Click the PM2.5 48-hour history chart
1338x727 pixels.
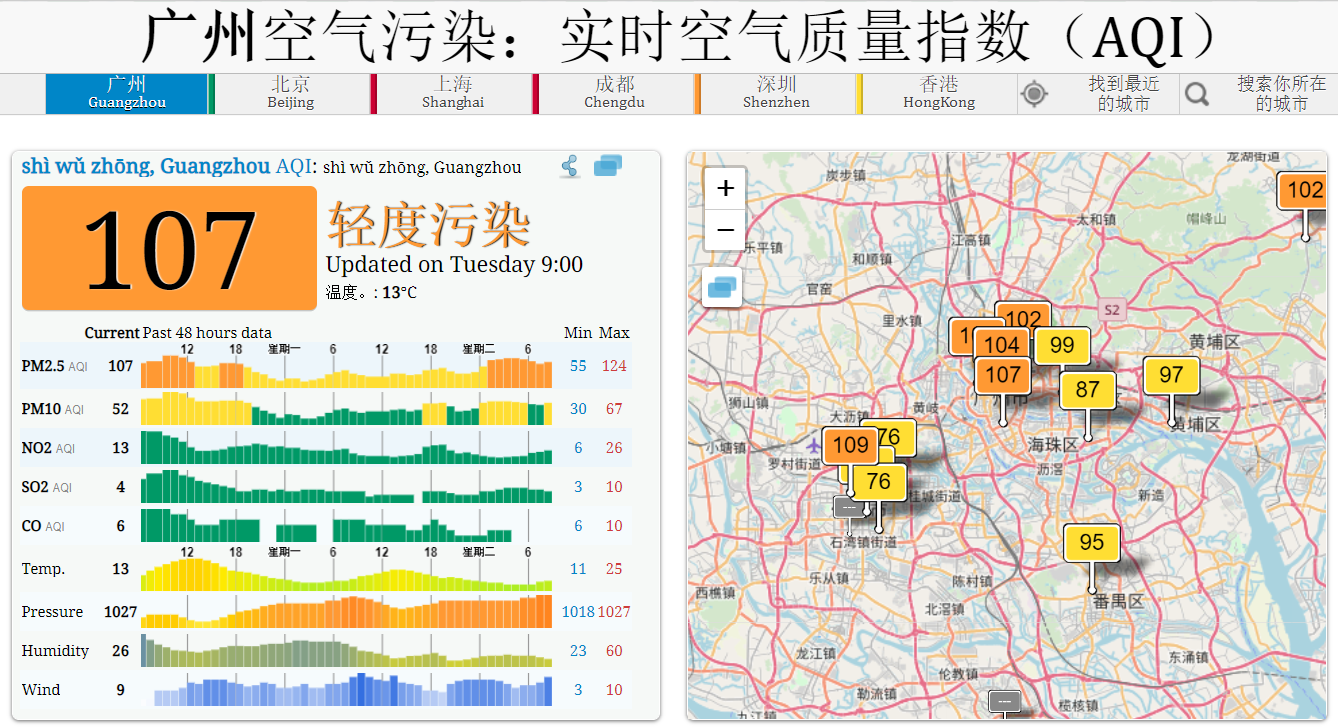(x=346, y=367)
